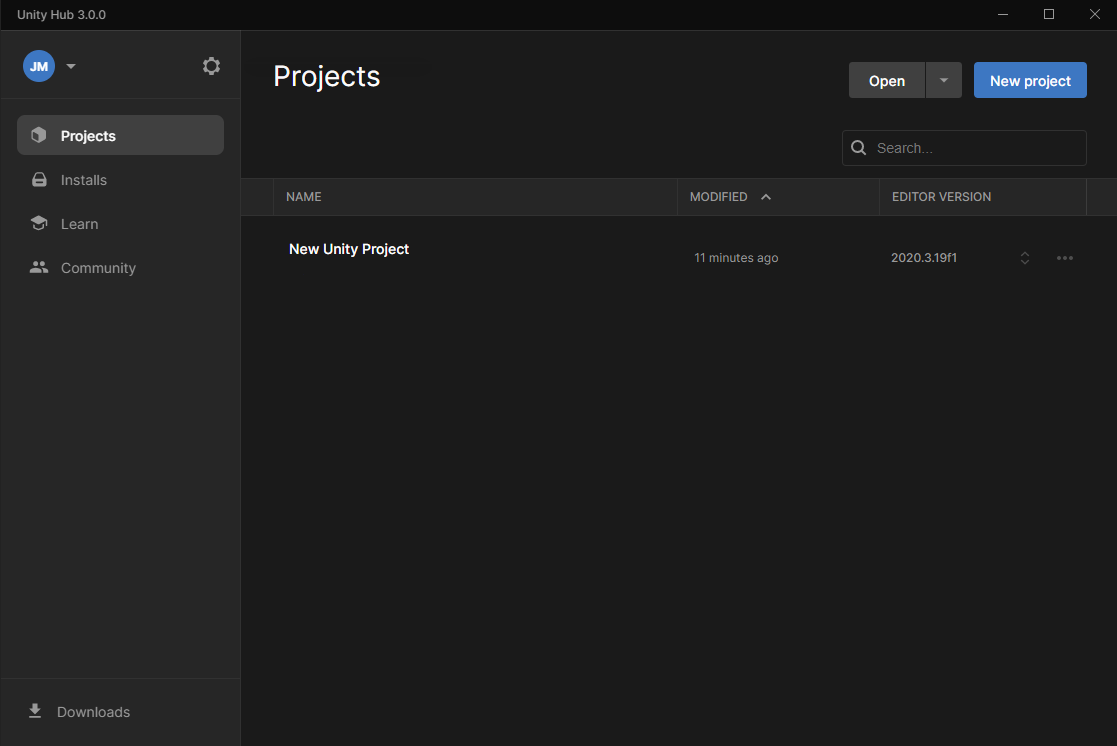Go to the Learn section
This screenshot has width=1117, height=746.
(x=80, y=224)
